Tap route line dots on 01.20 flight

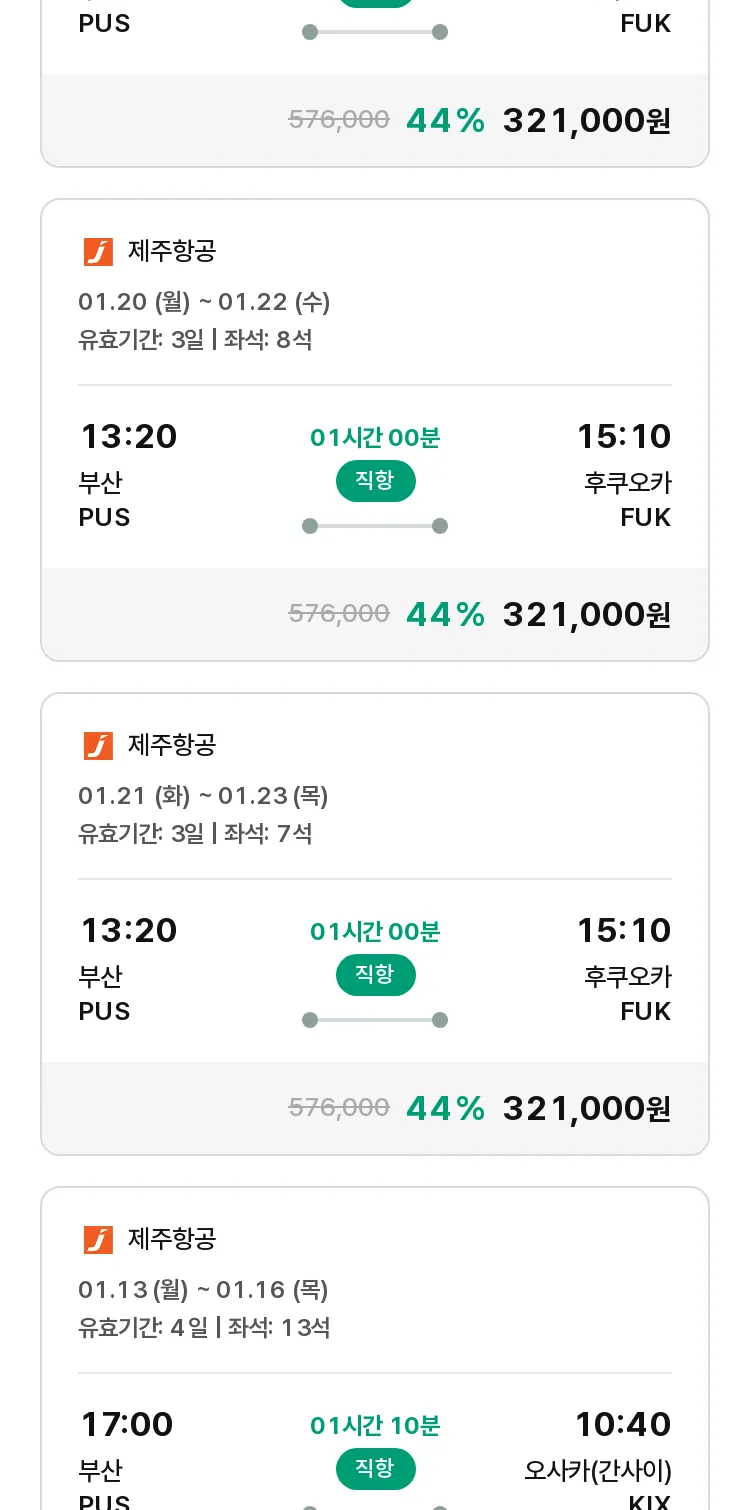click(375, 526)
